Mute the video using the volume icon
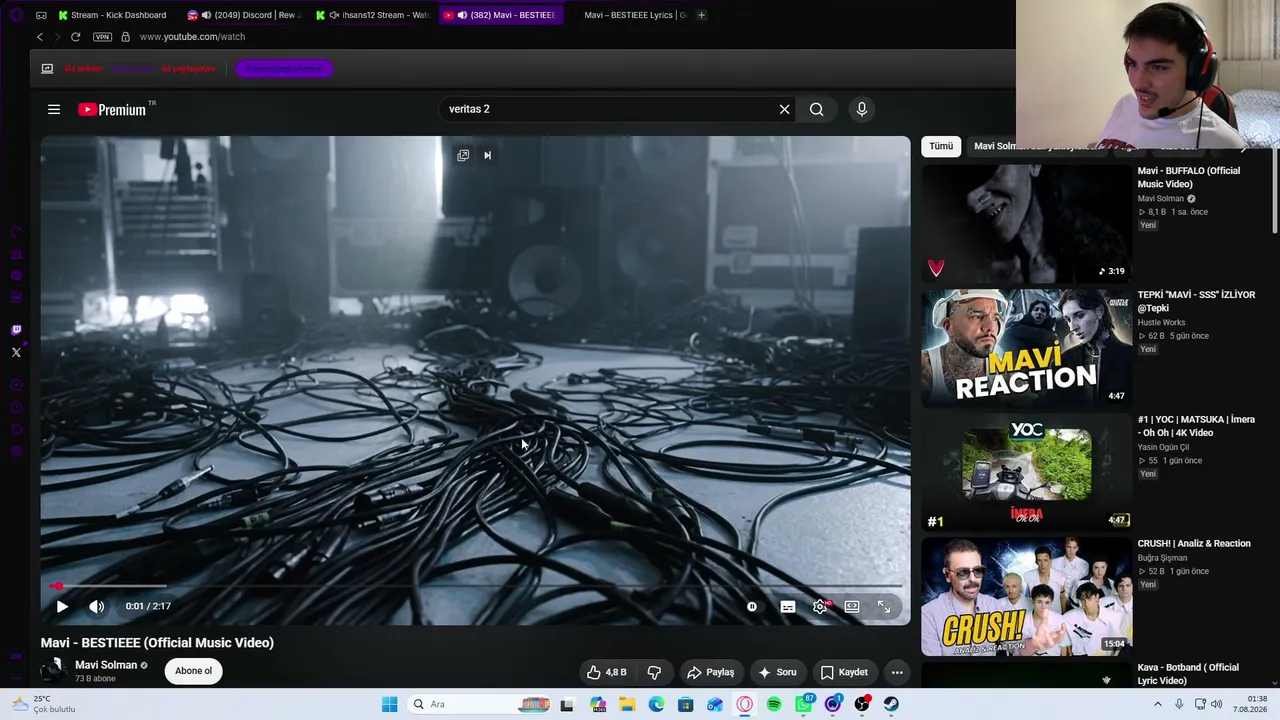 pos(96,606)
